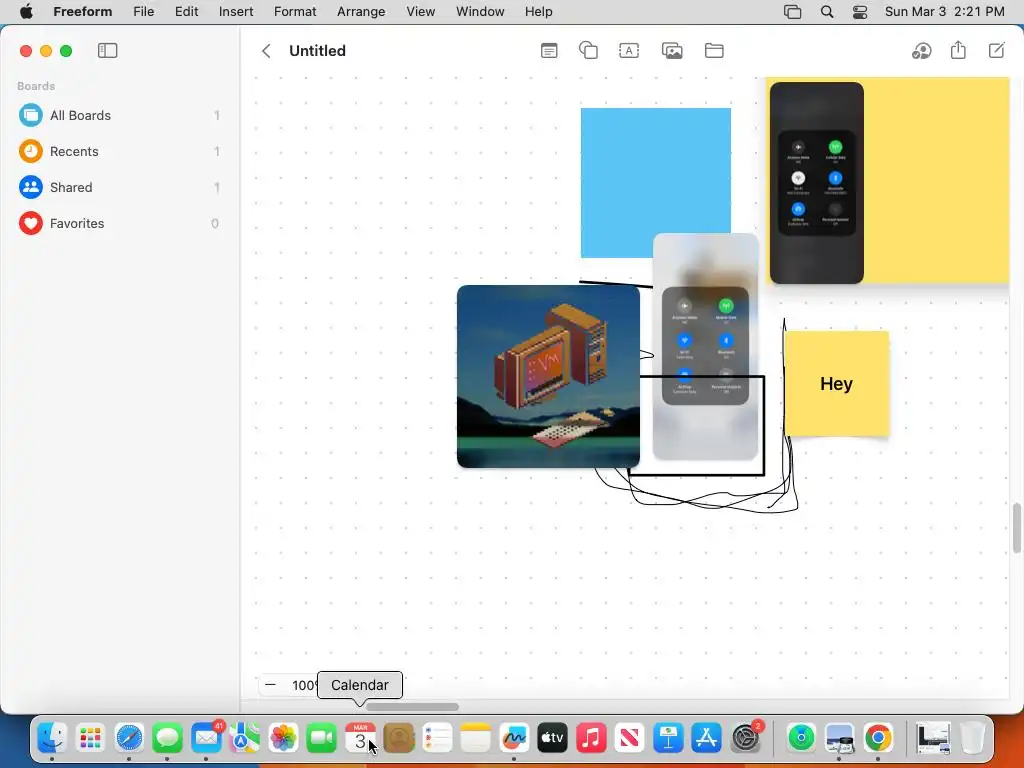Open Control Center in menu bar
The image size is (1024, 768).
click(x=860, y=12)
